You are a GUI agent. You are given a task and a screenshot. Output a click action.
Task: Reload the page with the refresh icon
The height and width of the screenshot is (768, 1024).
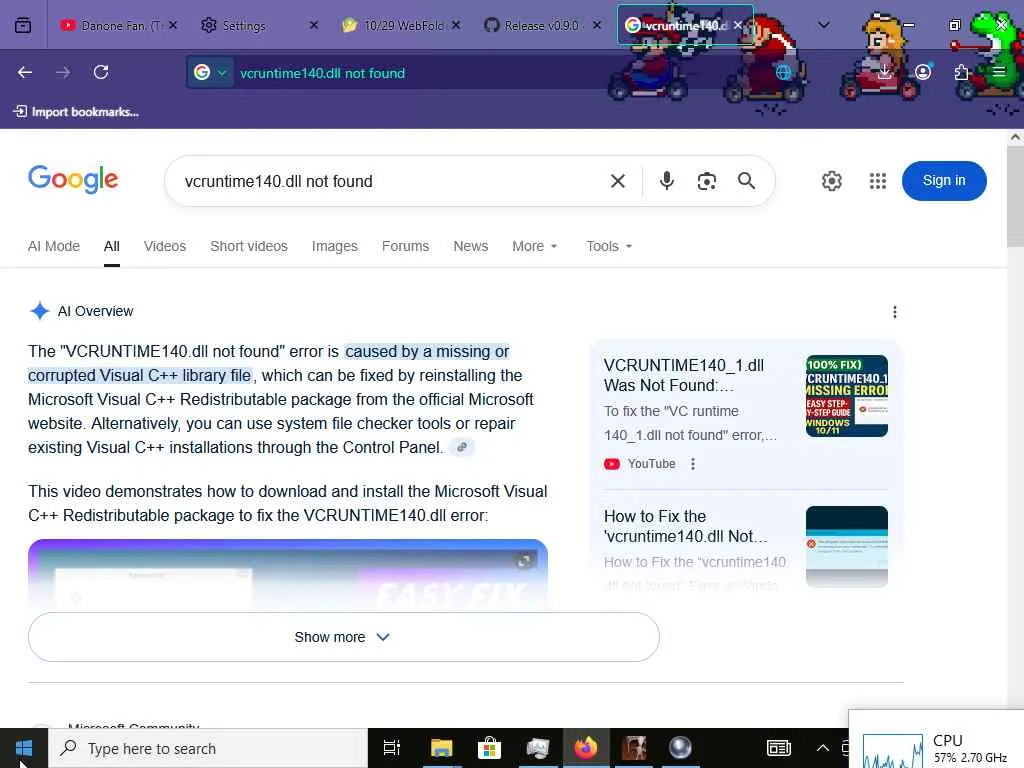[101, 72]
